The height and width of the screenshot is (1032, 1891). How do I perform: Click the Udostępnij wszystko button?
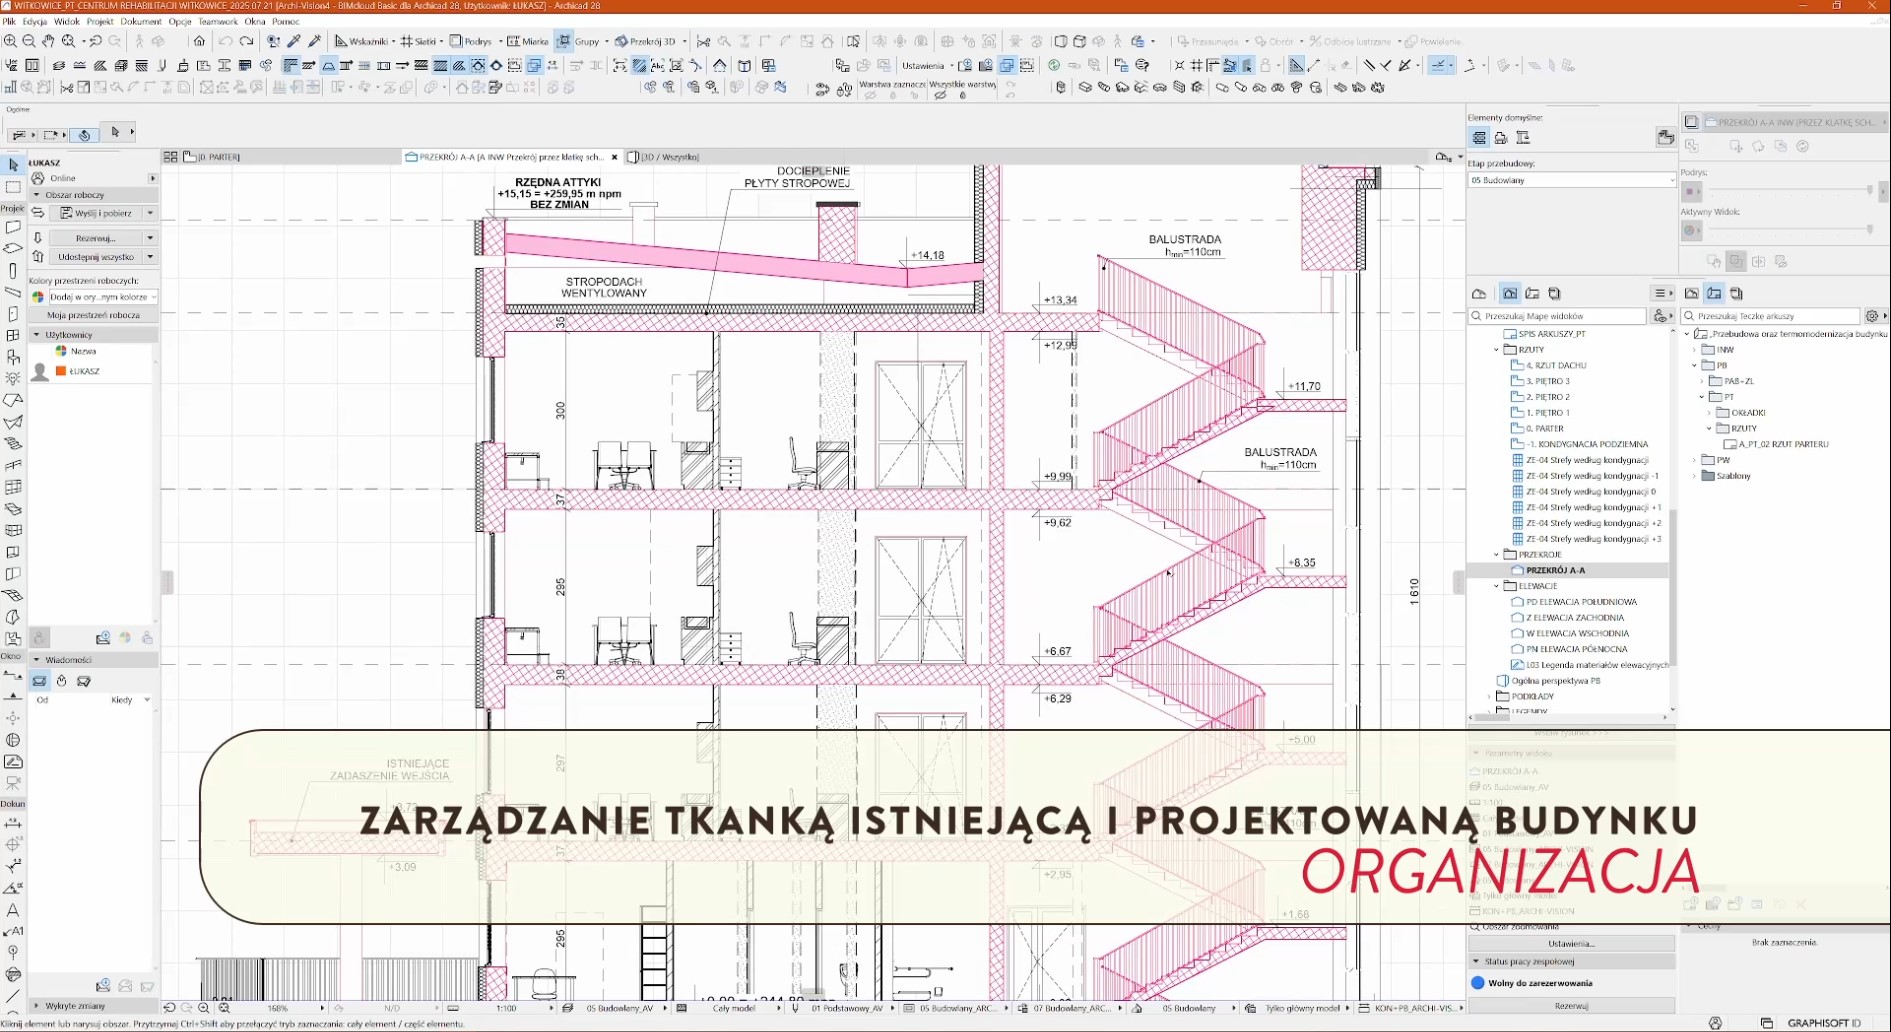coord(96,257)
